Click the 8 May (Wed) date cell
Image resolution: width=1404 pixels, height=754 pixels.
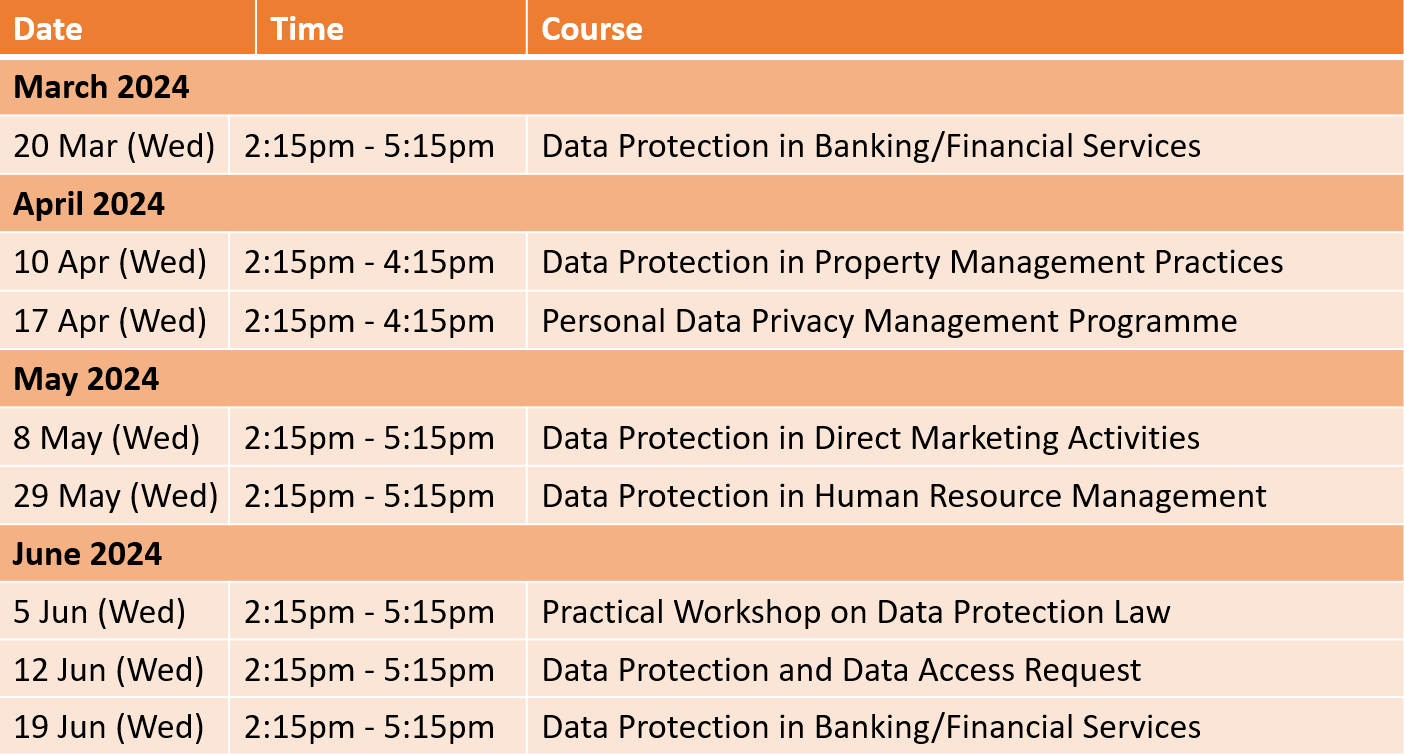coord(114,437)
